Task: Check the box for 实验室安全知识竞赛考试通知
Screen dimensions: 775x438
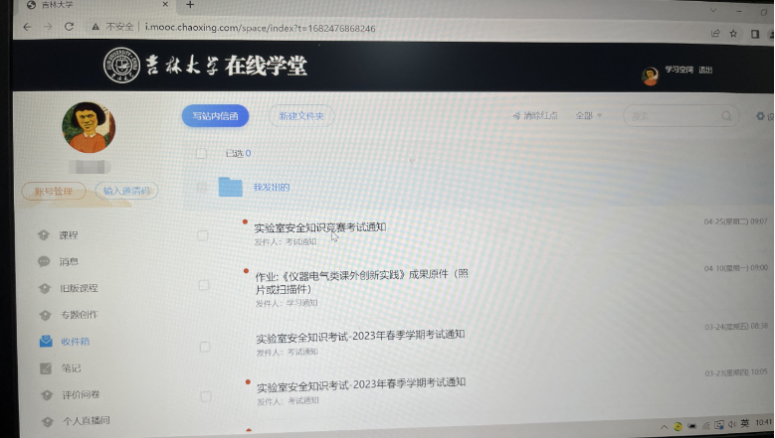Action: click(x=203, y=235)
